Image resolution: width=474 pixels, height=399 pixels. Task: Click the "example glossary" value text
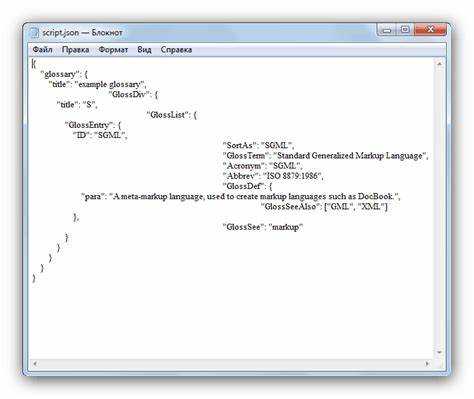[109, 84]
